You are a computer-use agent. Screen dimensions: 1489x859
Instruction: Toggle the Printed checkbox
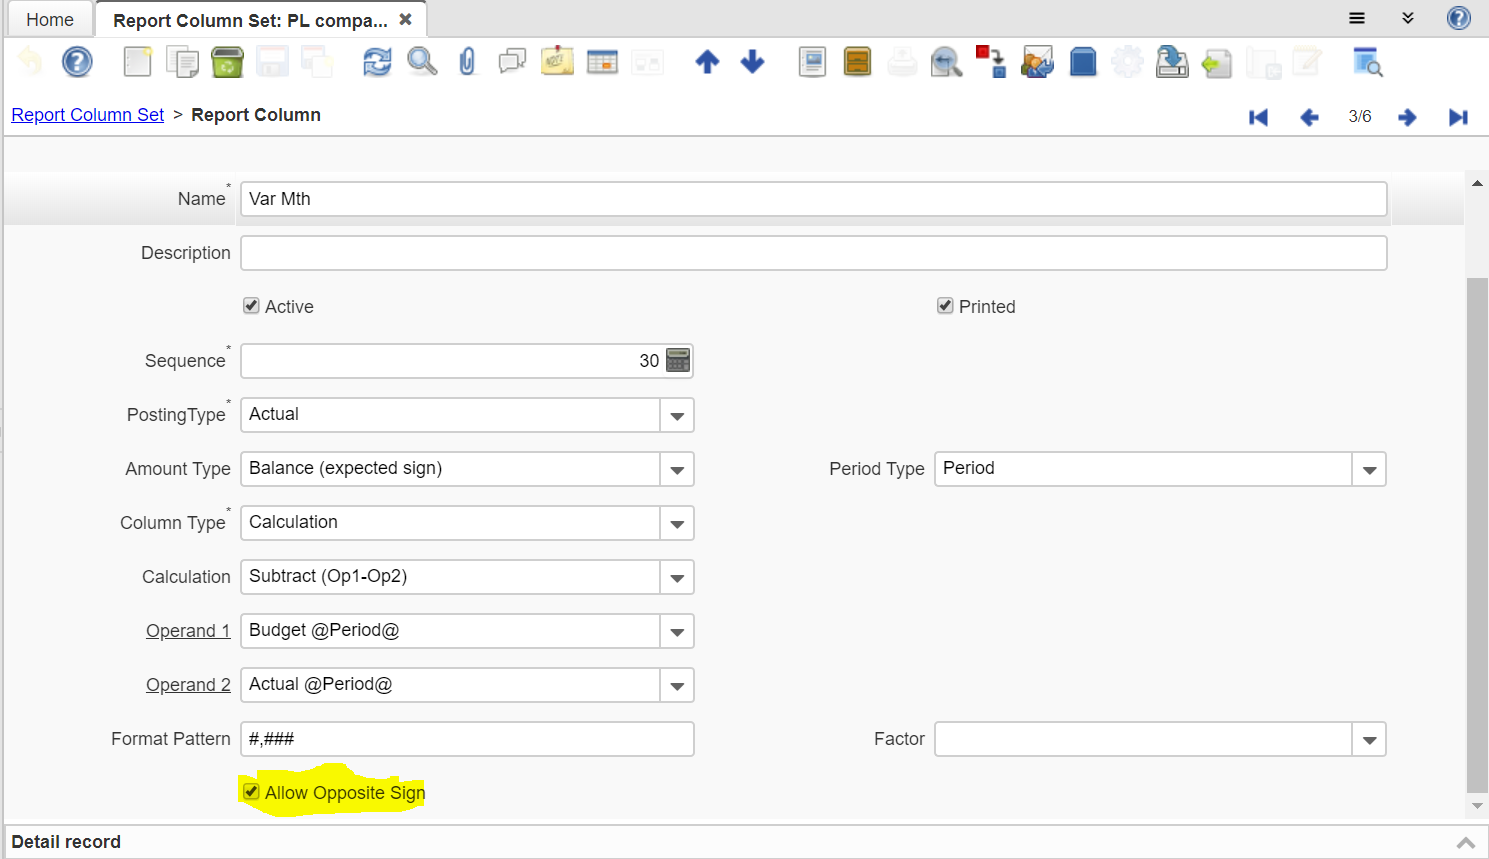[945, 306]
